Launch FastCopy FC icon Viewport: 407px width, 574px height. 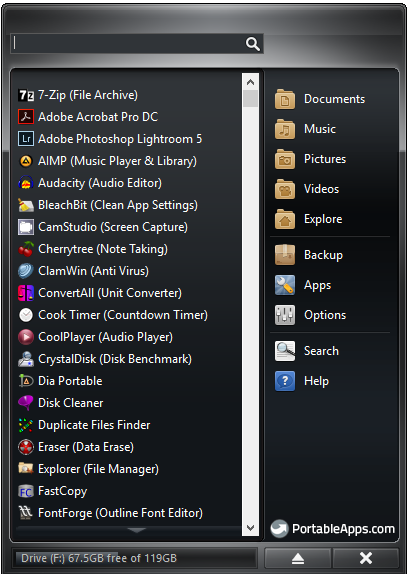pyautogui.click(x=26, y=491)
